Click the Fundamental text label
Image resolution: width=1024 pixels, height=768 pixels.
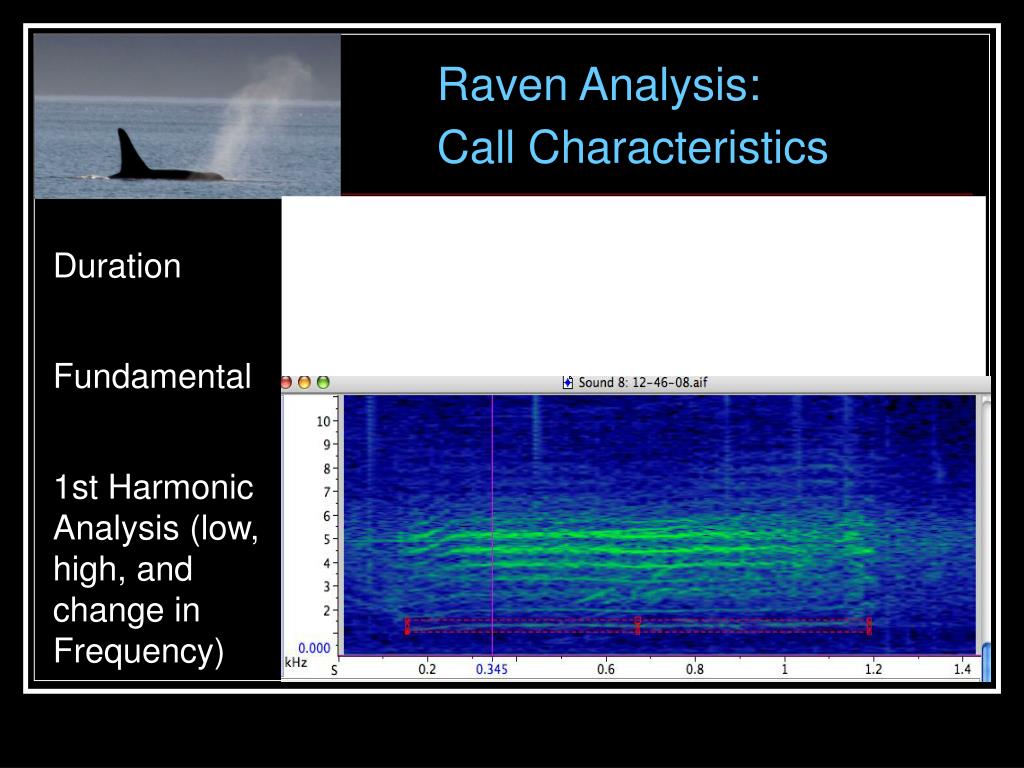[153, 378]
